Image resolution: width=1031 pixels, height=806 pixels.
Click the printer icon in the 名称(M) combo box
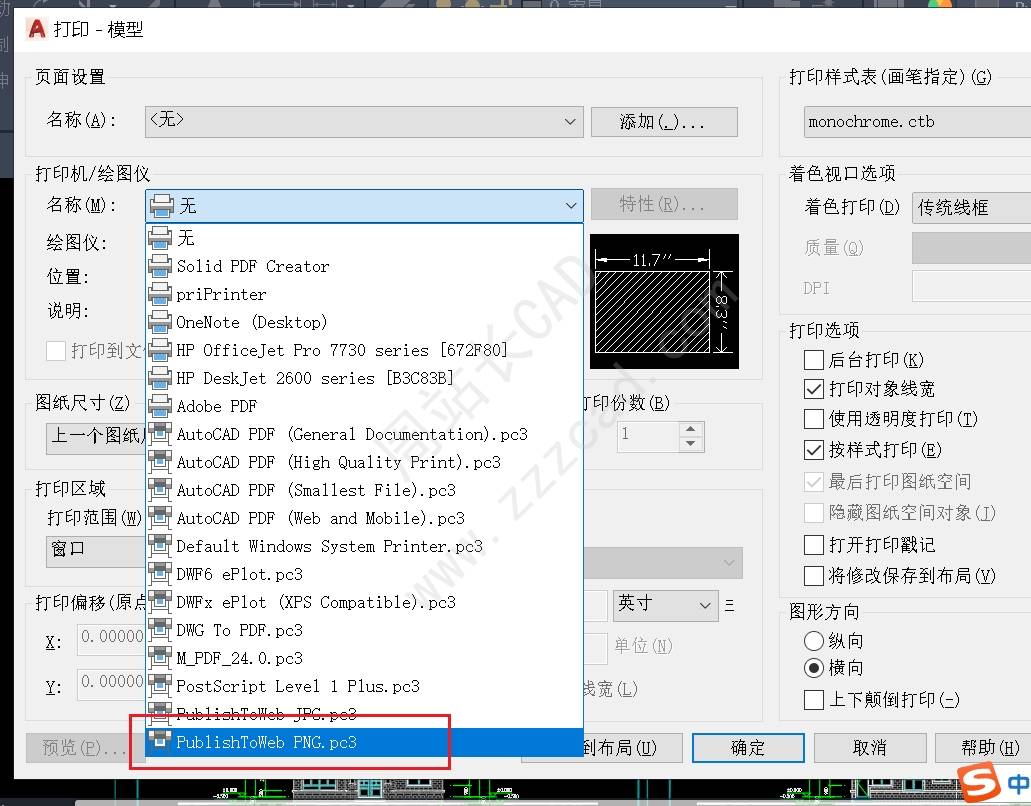[x=162, y=206]
